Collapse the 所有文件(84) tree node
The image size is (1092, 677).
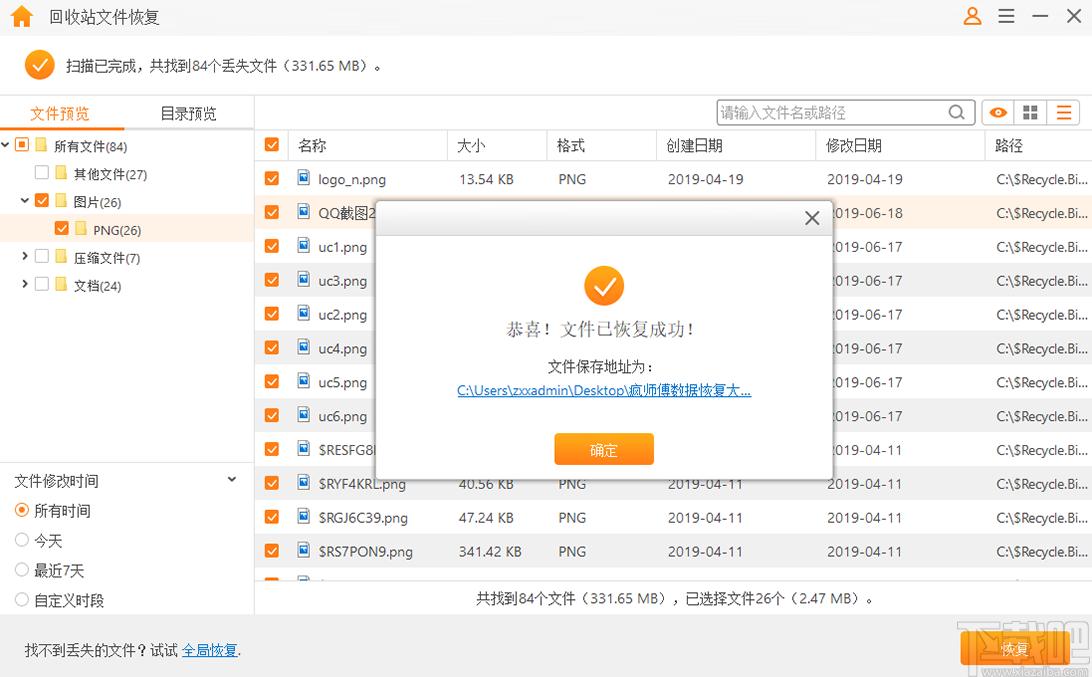click(x=6, y=145)
